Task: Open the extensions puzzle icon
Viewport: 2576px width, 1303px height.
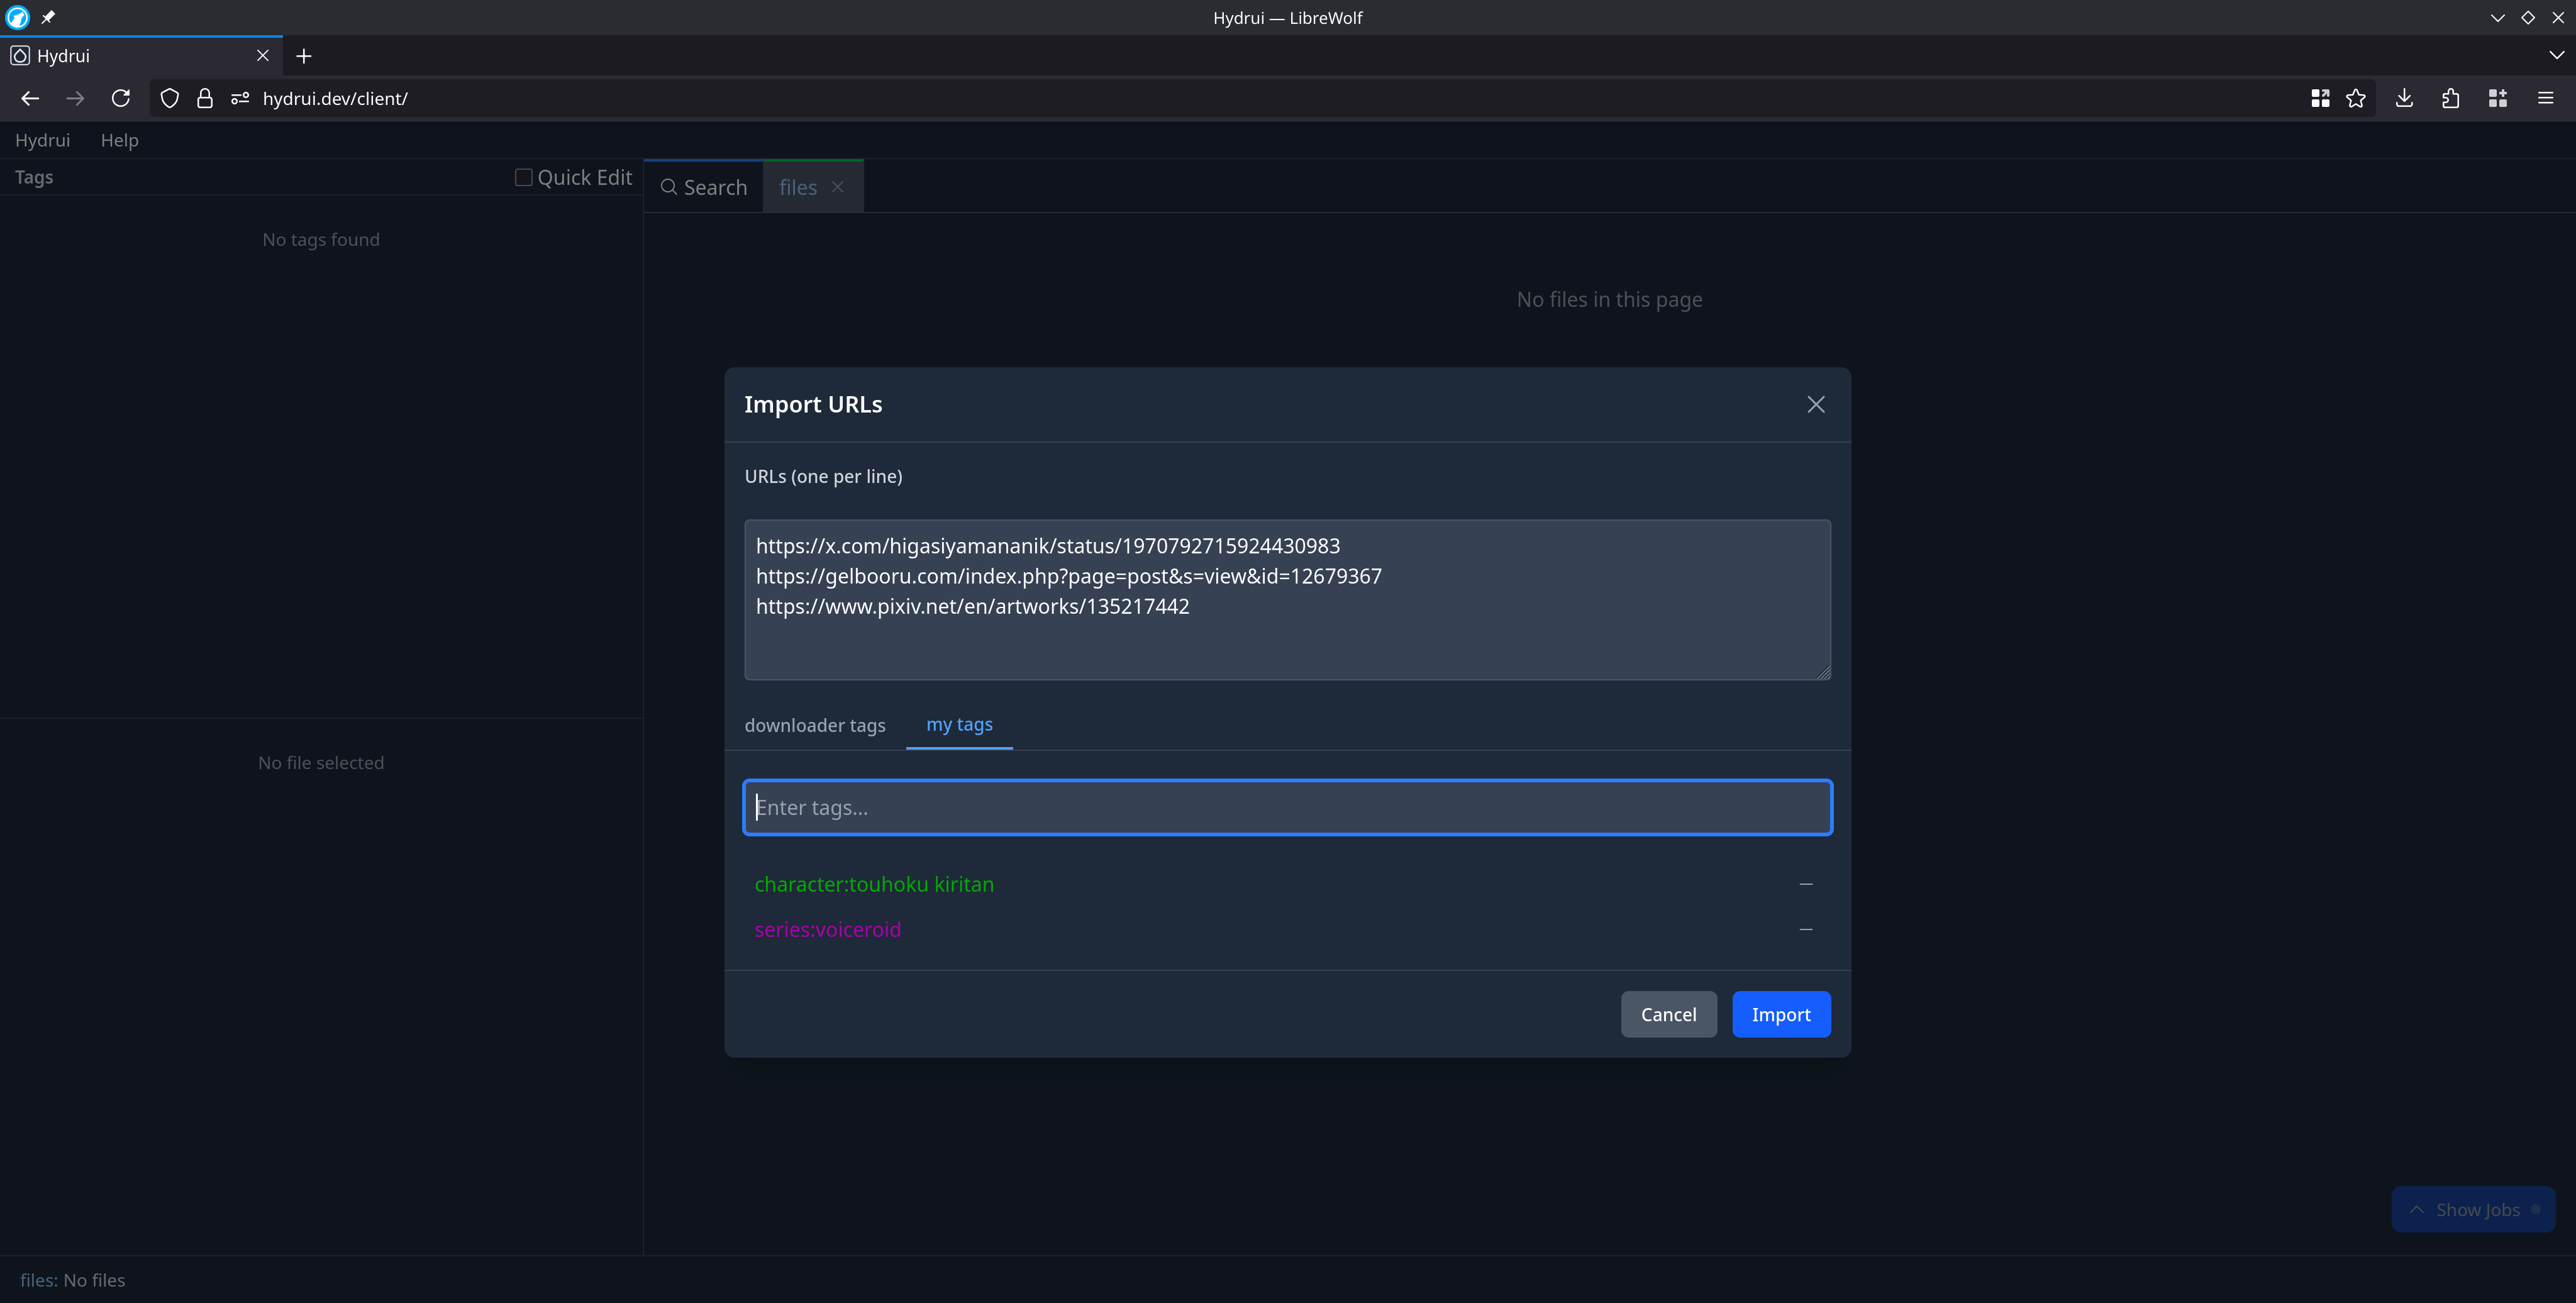Action: point(2450,98)
